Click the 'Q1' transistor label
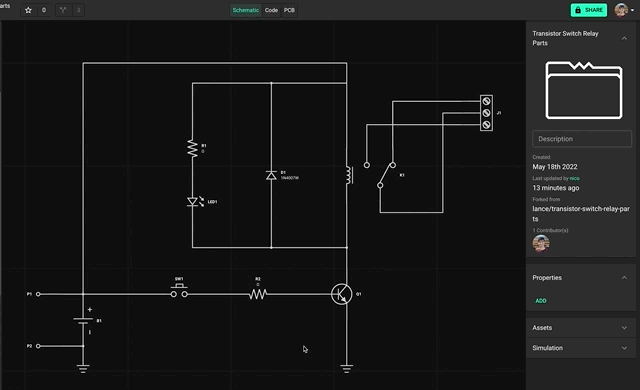 pyautogui.click(x=358, y=294)
